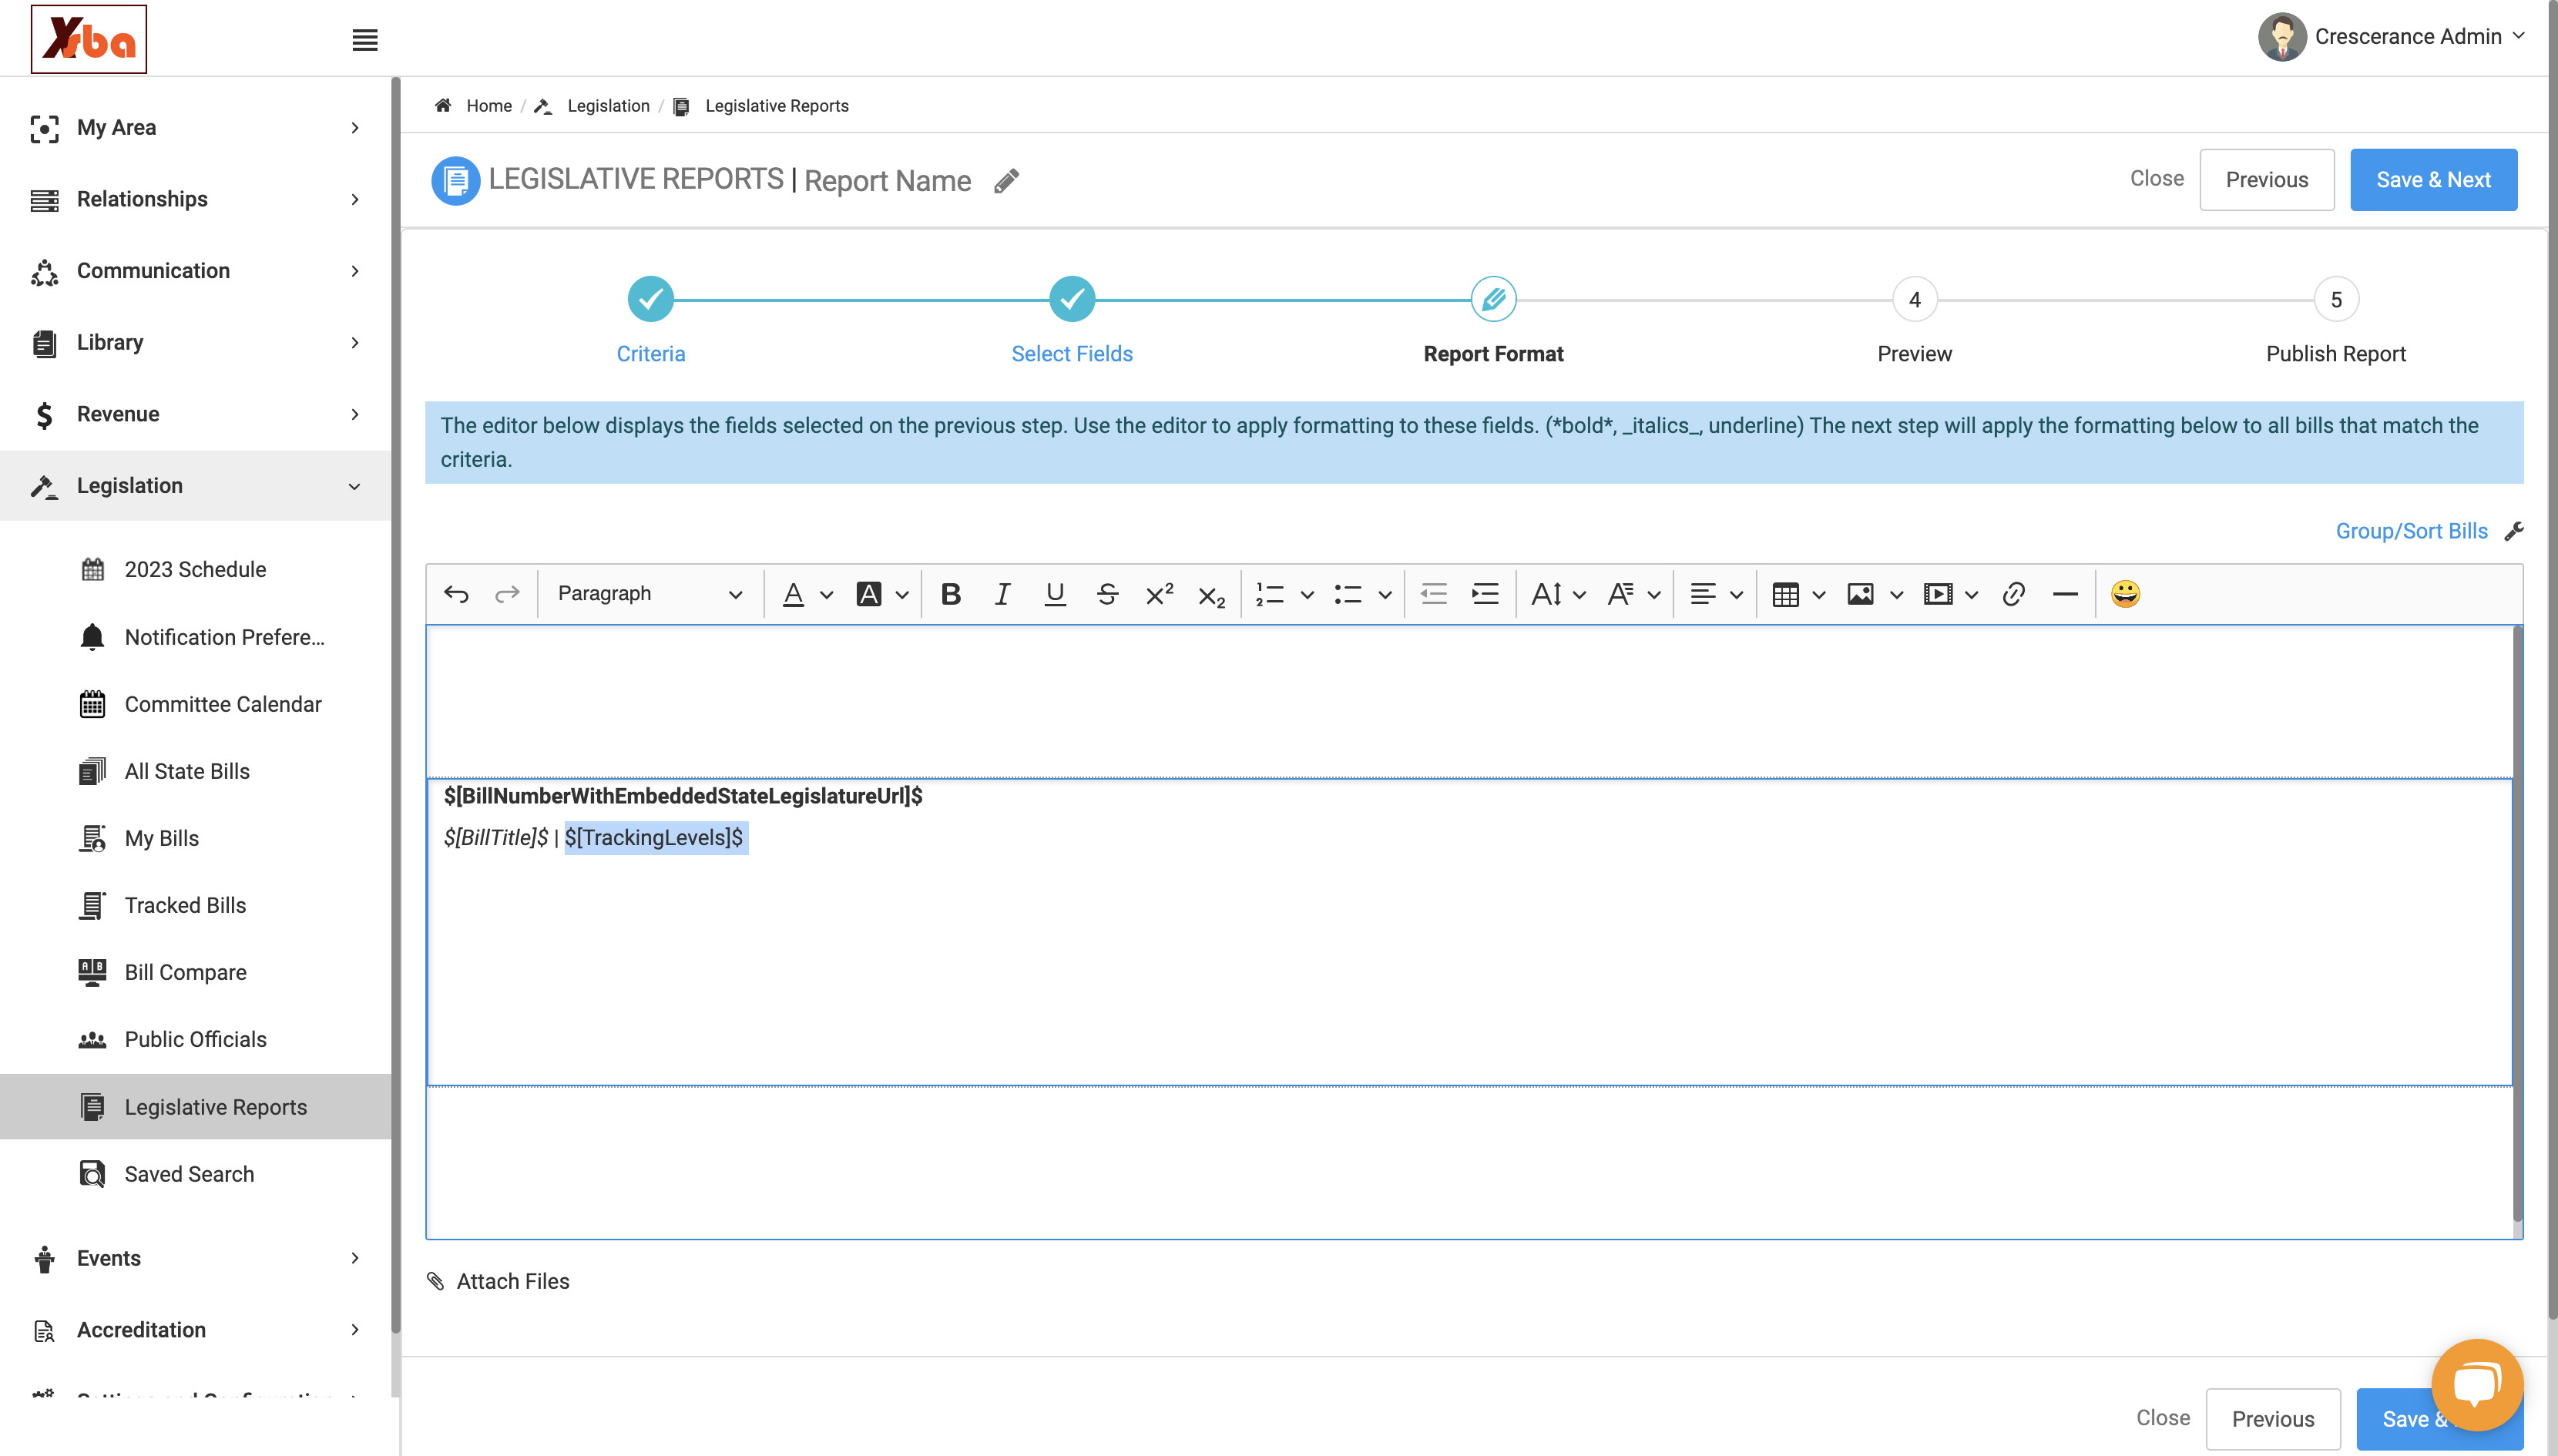Go to step 4 Preview

click(1914, 320)
